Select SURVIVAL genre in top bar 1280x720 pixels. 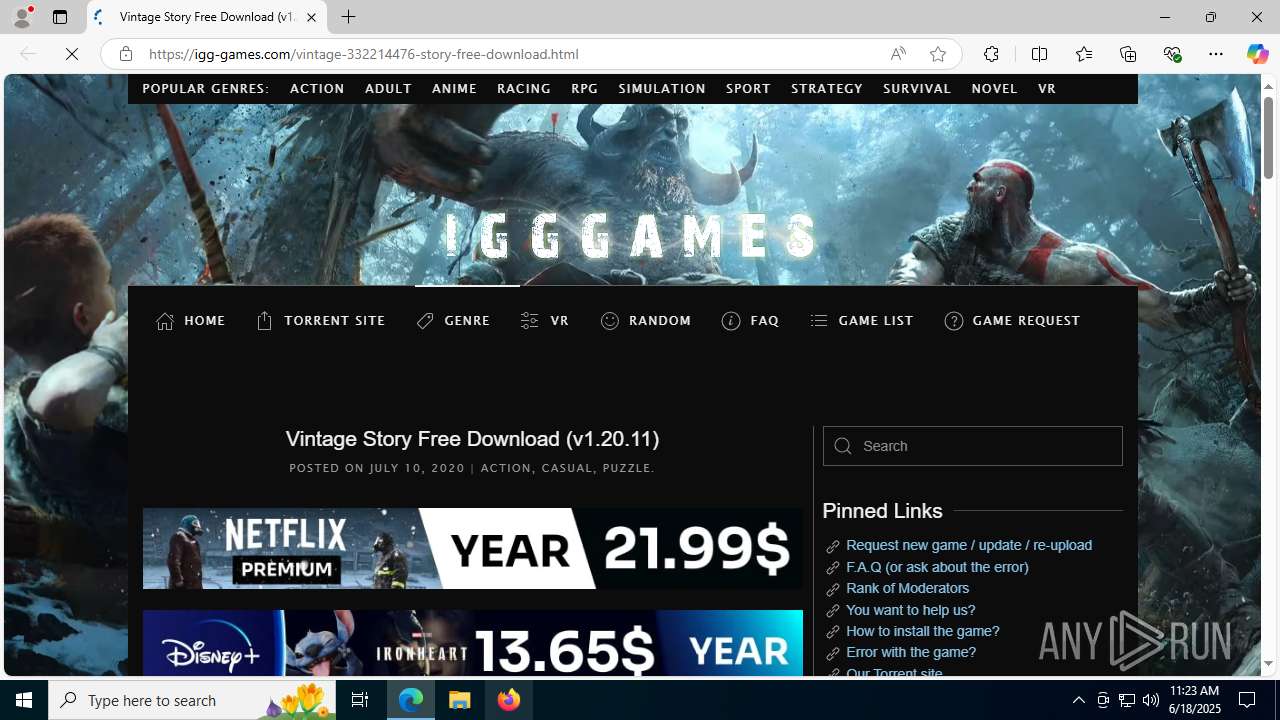(917, 89)
